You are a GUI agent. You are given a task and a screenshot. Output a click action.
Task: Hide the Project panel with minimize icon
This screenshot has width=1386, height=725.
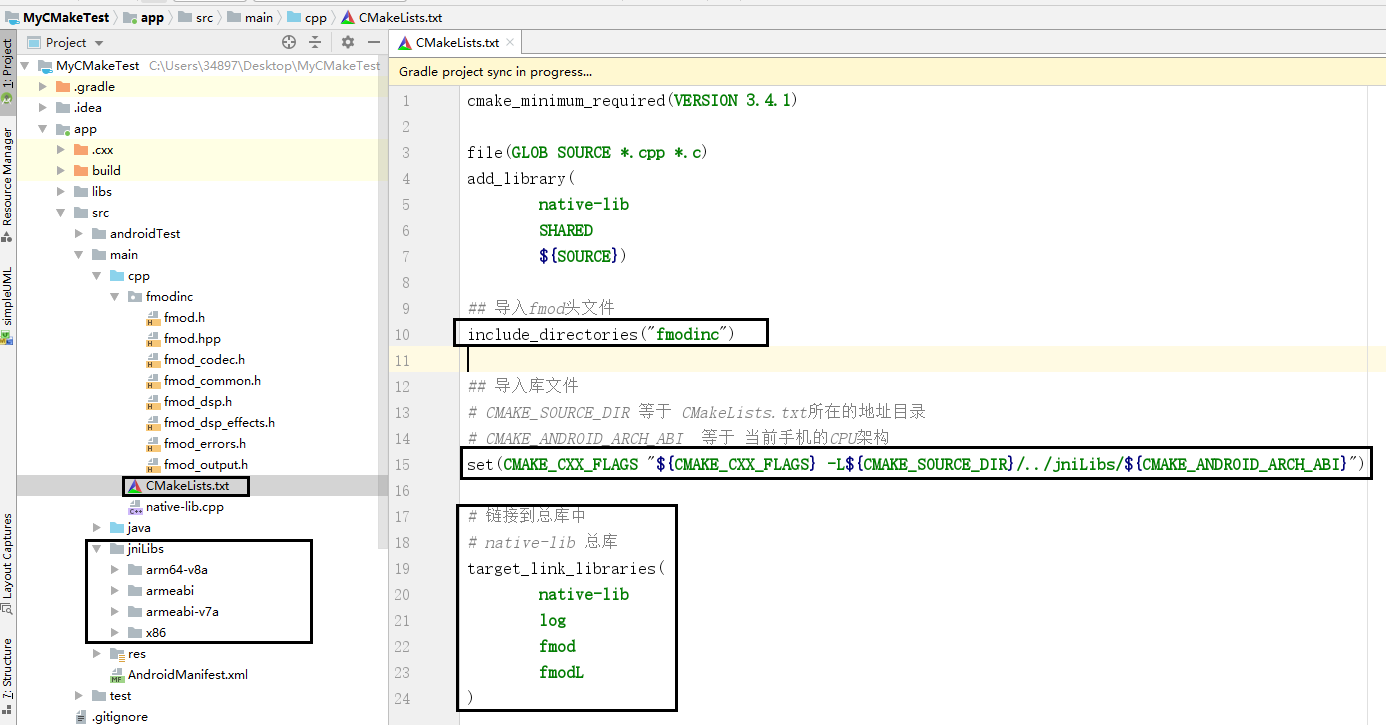click(374, 42)
